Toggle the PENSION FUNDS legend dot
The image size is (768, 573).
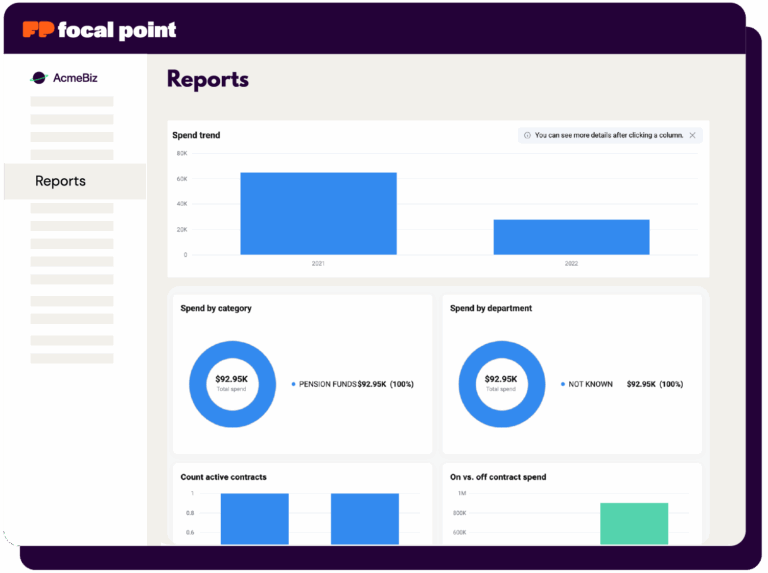pyautogui.click(x=294, y=384)
